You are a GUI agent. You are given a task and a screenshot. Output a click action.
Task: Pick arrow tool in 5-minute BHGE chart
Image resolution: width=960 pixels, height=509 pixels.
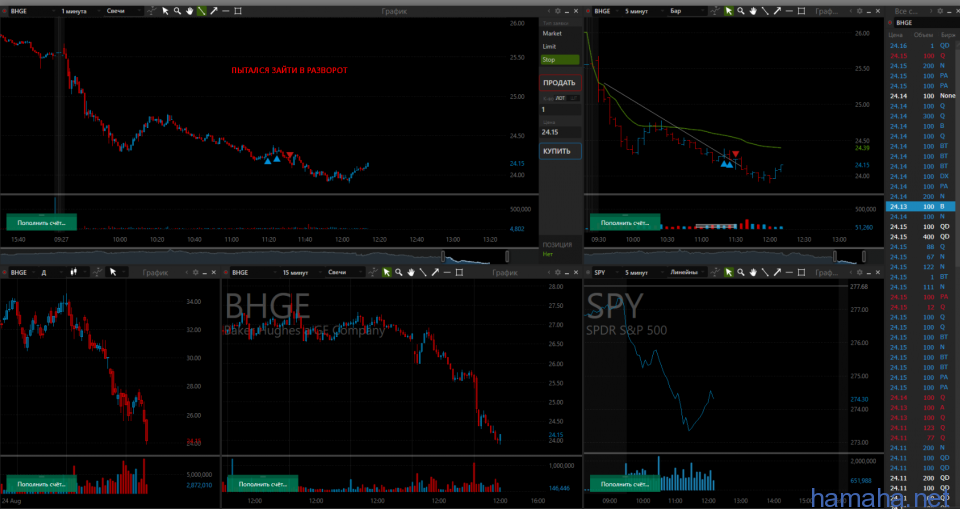(777, 11)
